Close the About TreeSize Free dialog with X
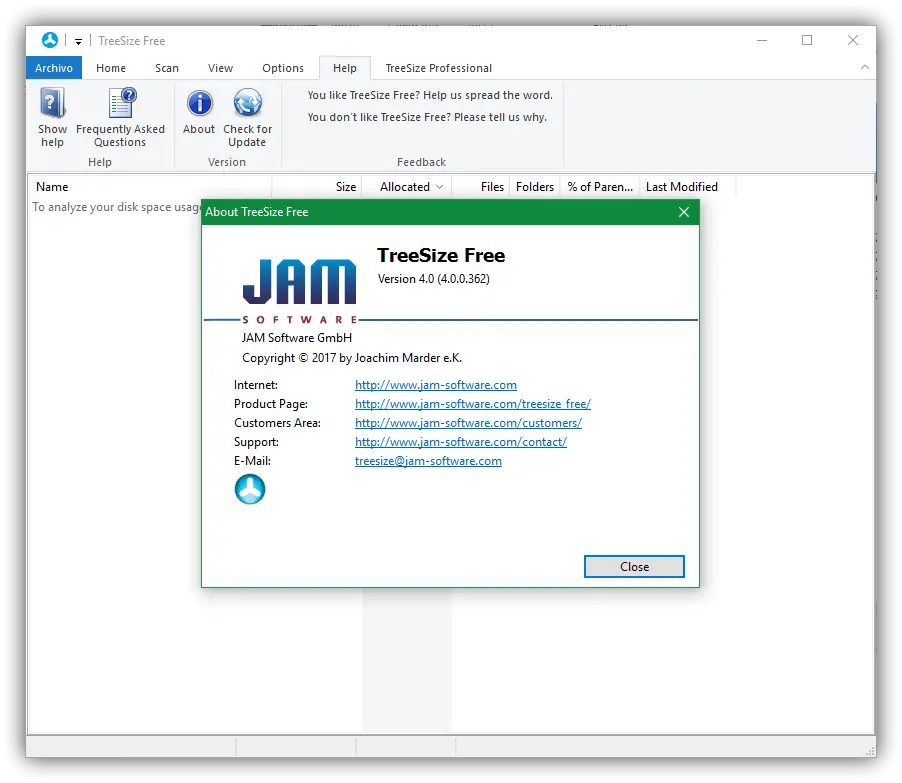 pos(684,212)
